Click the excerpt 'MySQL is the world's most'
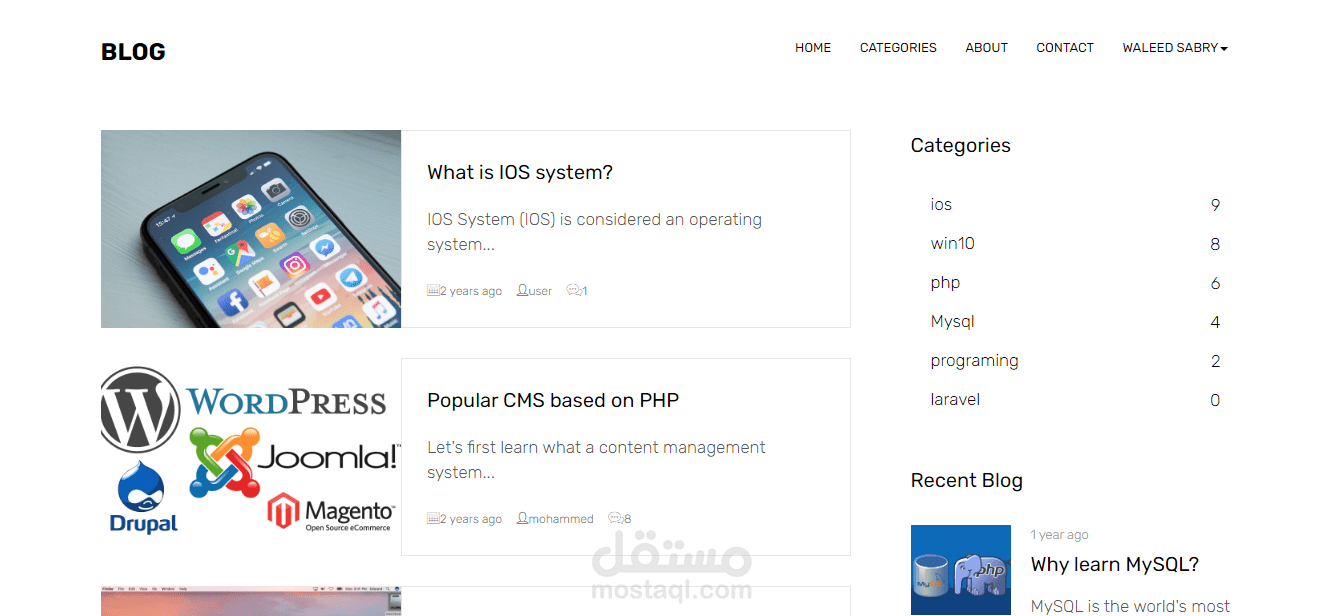Image resolution: width=1344 pixels, height=616 pixels. coord(1130,606)
